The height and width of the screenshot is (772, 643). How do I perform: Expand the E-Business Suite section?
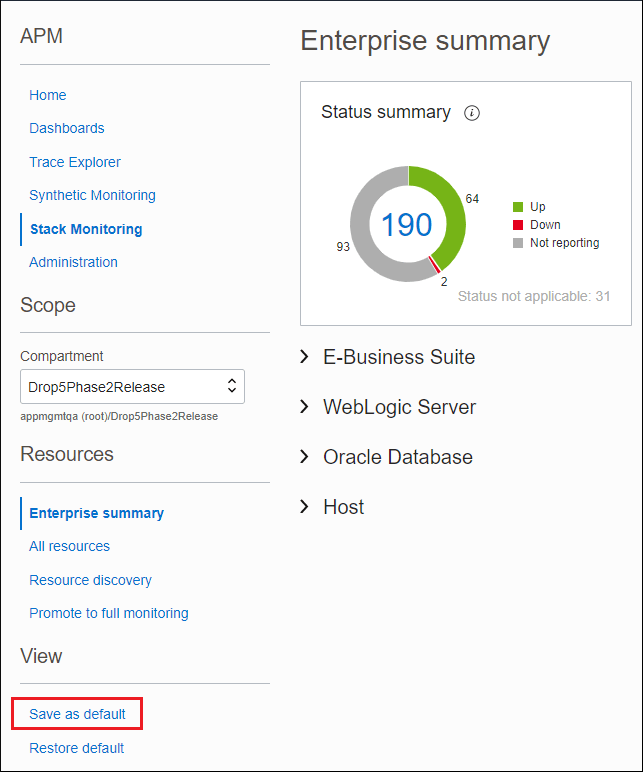point(305,357)
